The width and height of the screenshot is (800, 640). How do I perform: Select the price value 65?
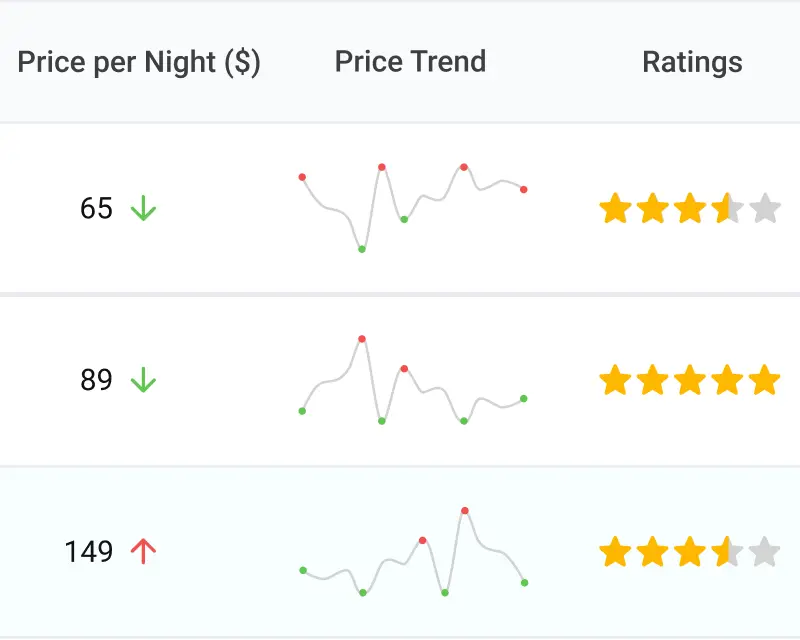(x=96, y=209)
